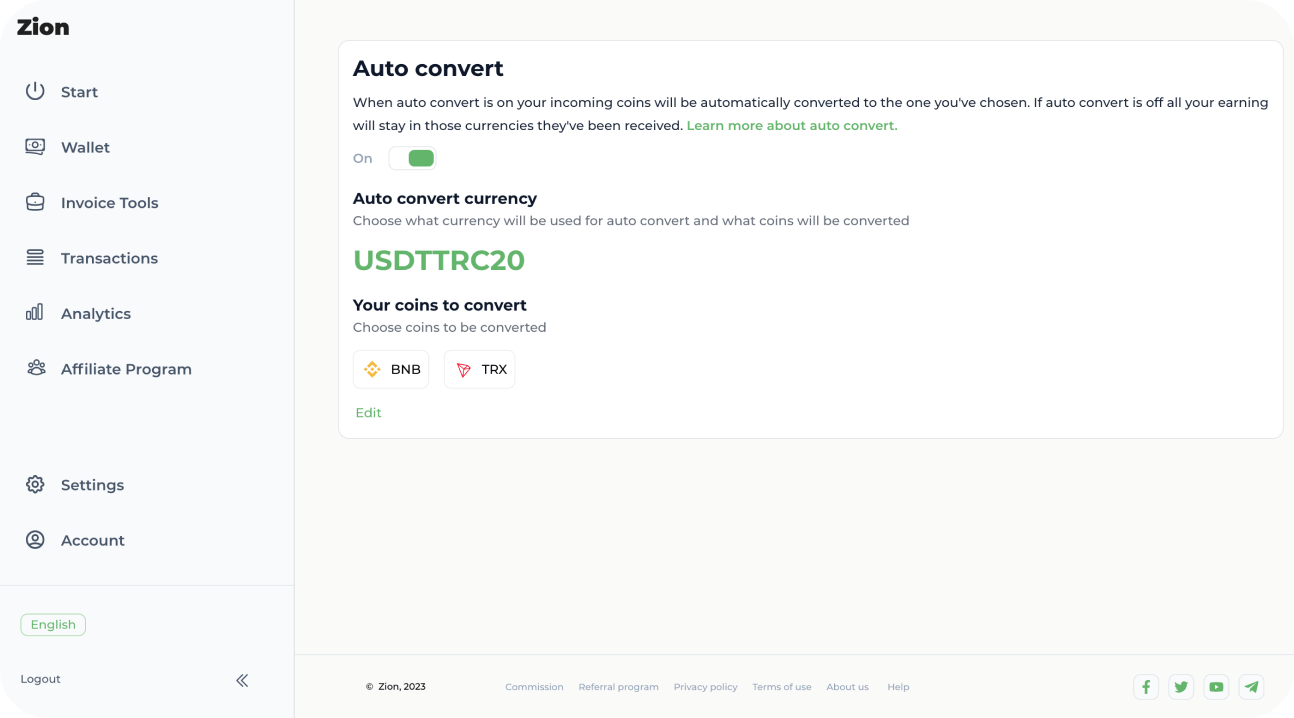The width and height of the screenshot is (1294, 718).
Task: Open the English language selector
Action: [x=53, y=625]
